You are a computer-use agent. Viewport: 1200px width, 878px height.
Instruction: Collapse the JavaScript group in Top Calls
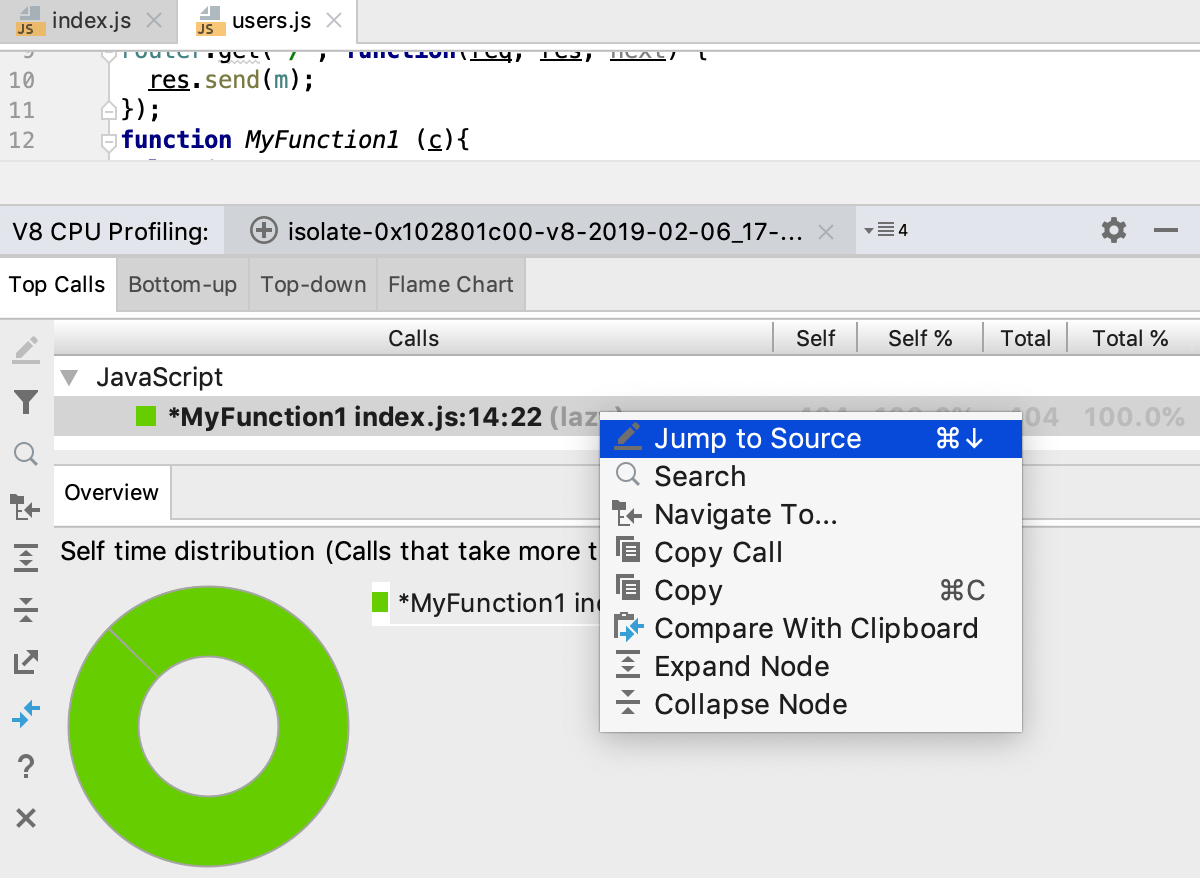coord(67,377)
